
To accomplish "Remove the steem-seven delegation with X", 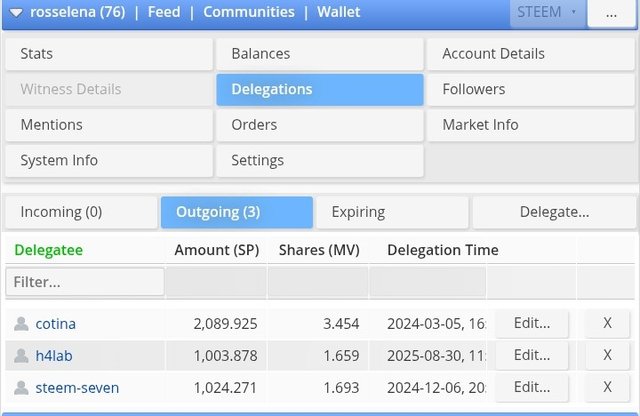I will point(607,387).
